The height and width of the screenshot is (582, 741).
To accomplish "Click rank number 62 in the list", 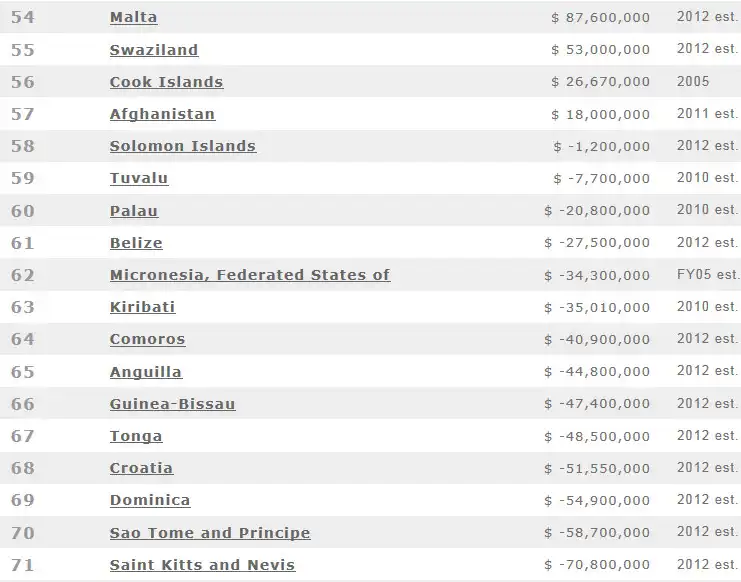I will (22, 275).
